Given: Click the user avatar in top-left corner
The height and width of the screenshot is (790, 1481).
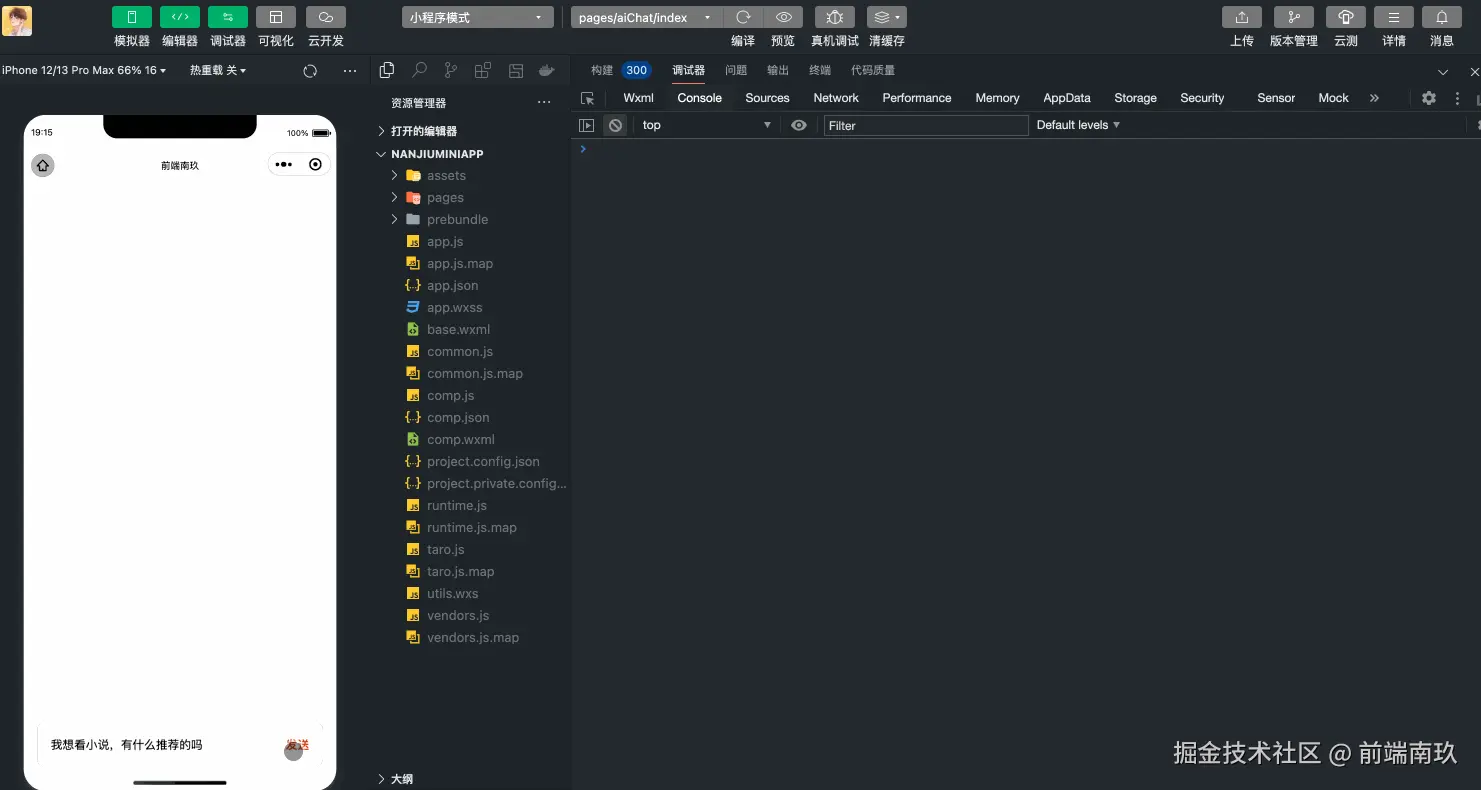Looking at the screenshot, I should (x=17, y=20).
